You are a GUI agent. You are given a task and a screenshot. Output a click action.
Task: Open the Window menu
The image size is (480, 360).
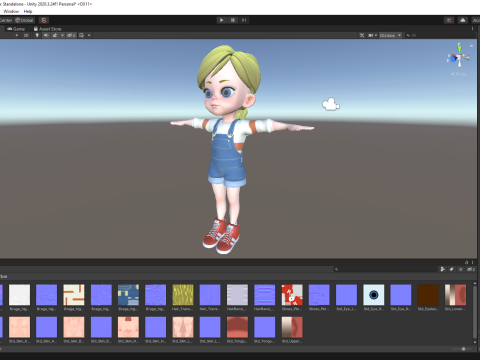click(11, 11)
